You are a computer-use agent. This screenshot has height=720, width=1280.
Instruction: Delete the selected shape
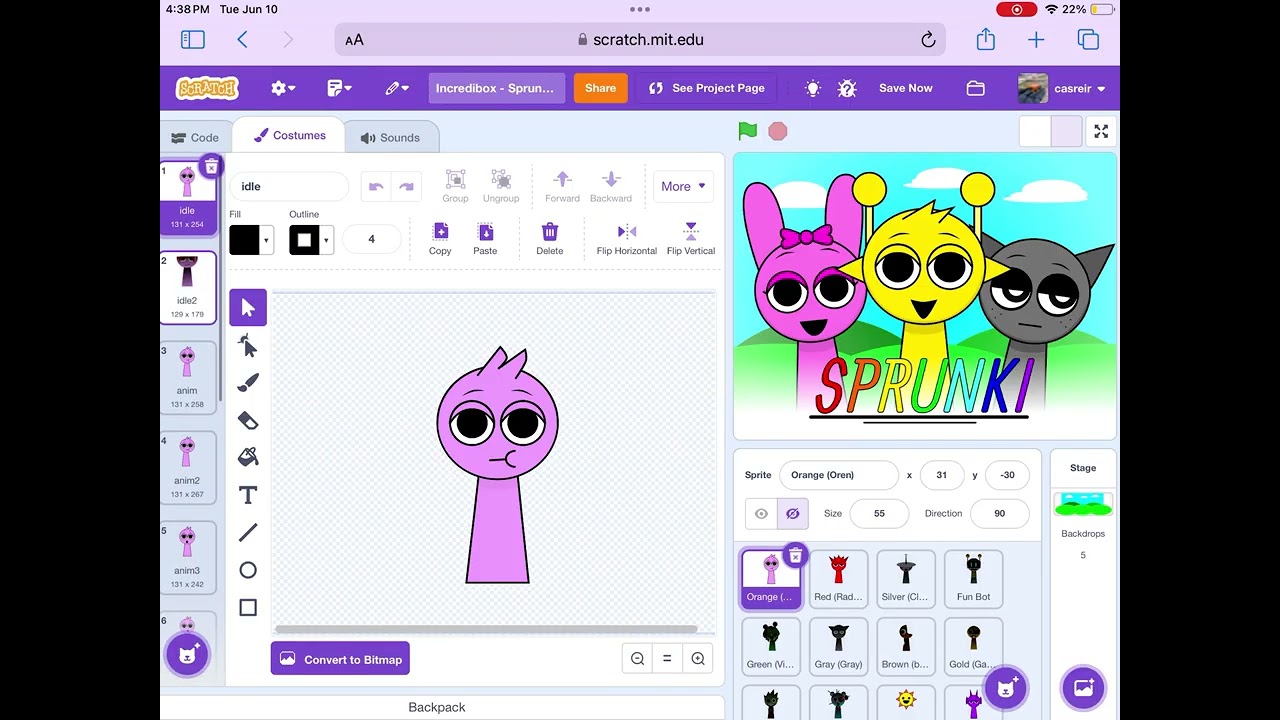pos(549,239)
